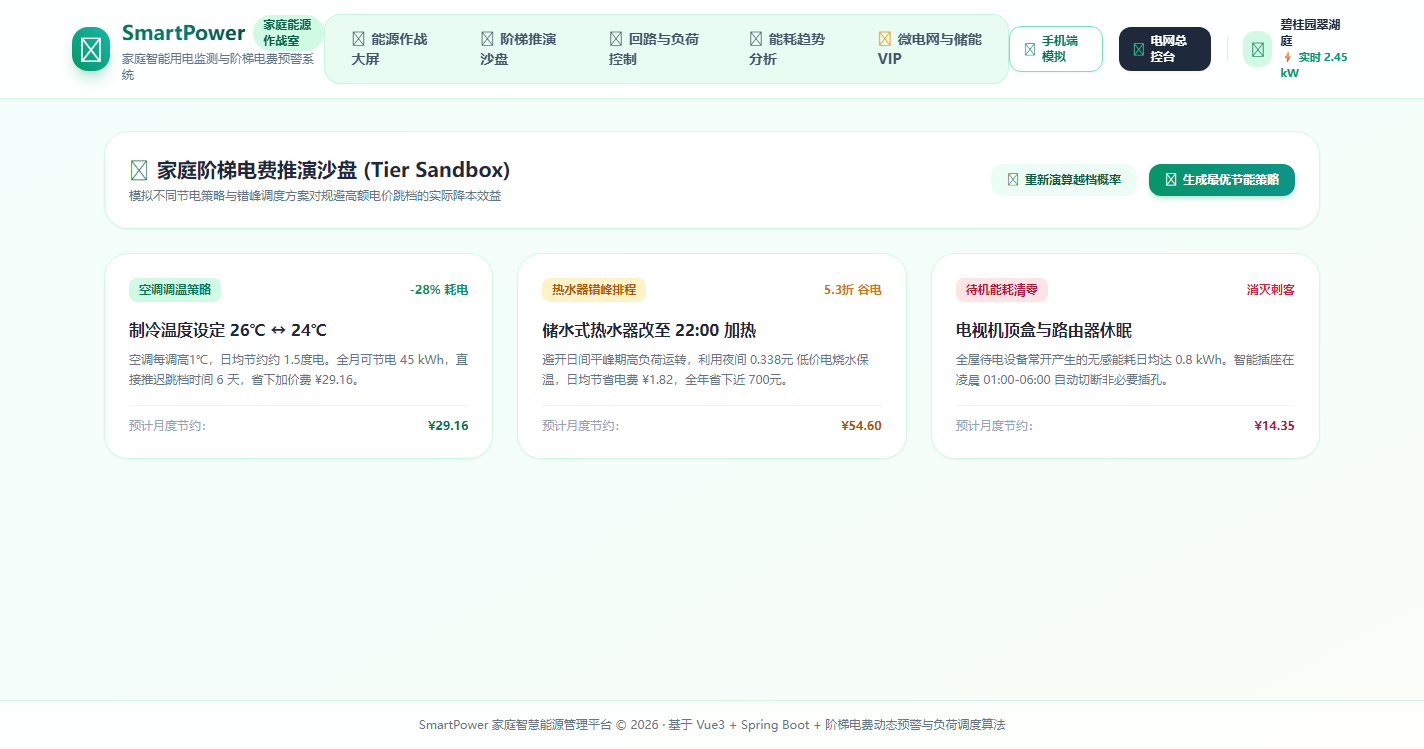Click 预计月度节约 label in water heater card
The image size is (1424, 749).
(x=581, y=426)
